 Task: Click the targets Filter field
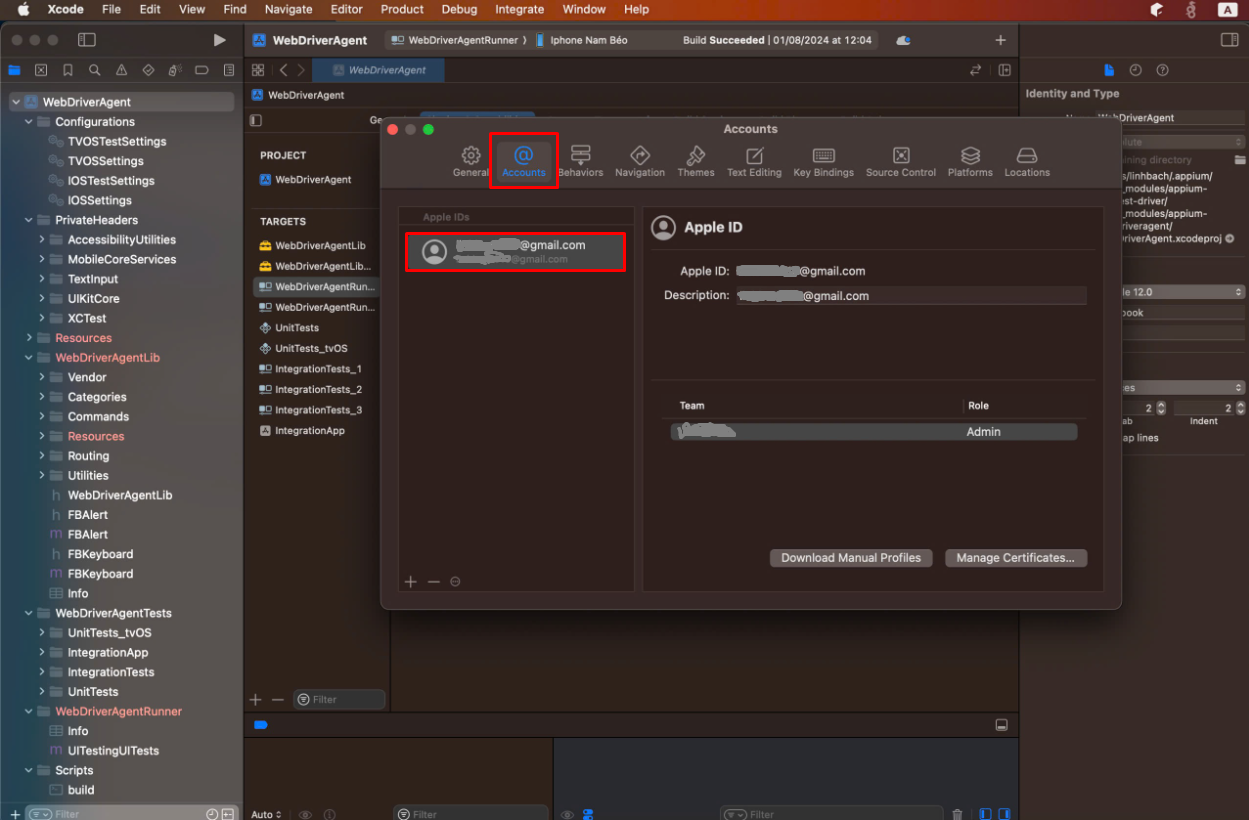tap(339, 699)
